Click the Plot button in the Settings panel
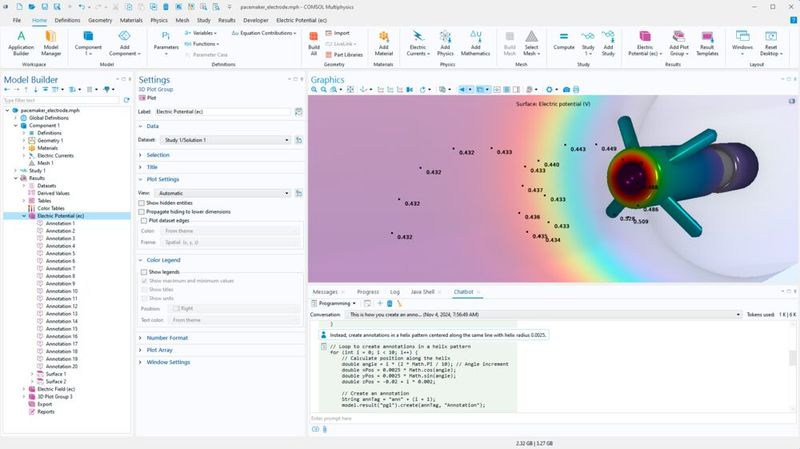Screen dimensions: 800x449 [147, 97]
